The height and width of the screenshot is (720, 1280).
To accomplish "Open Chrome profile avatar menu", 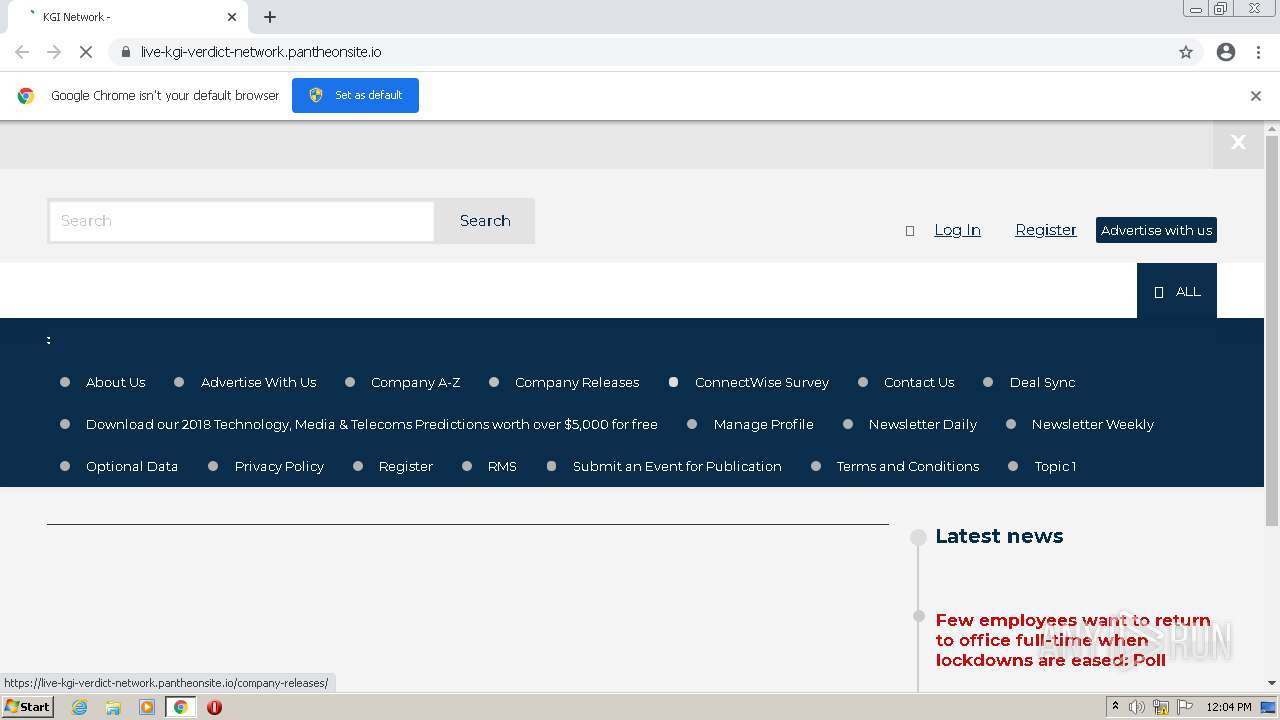I will [x=1226, y=52].
